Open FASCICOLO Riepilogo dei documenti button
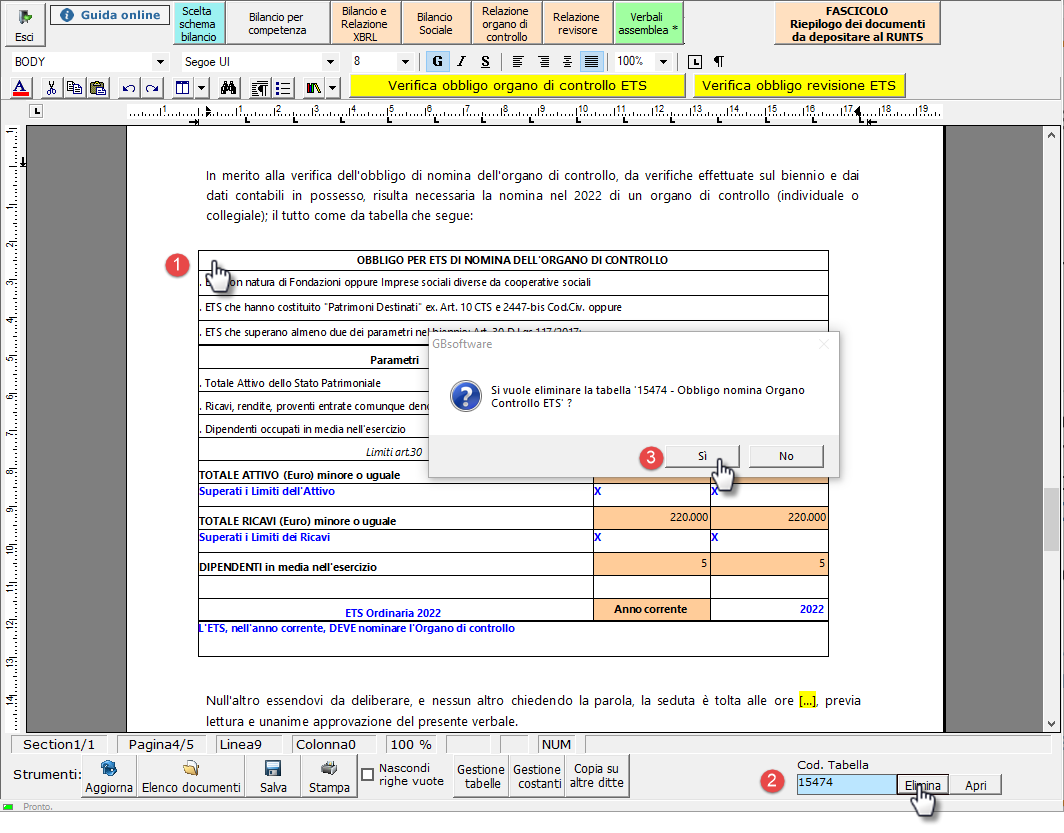 (x=857, y=24)
